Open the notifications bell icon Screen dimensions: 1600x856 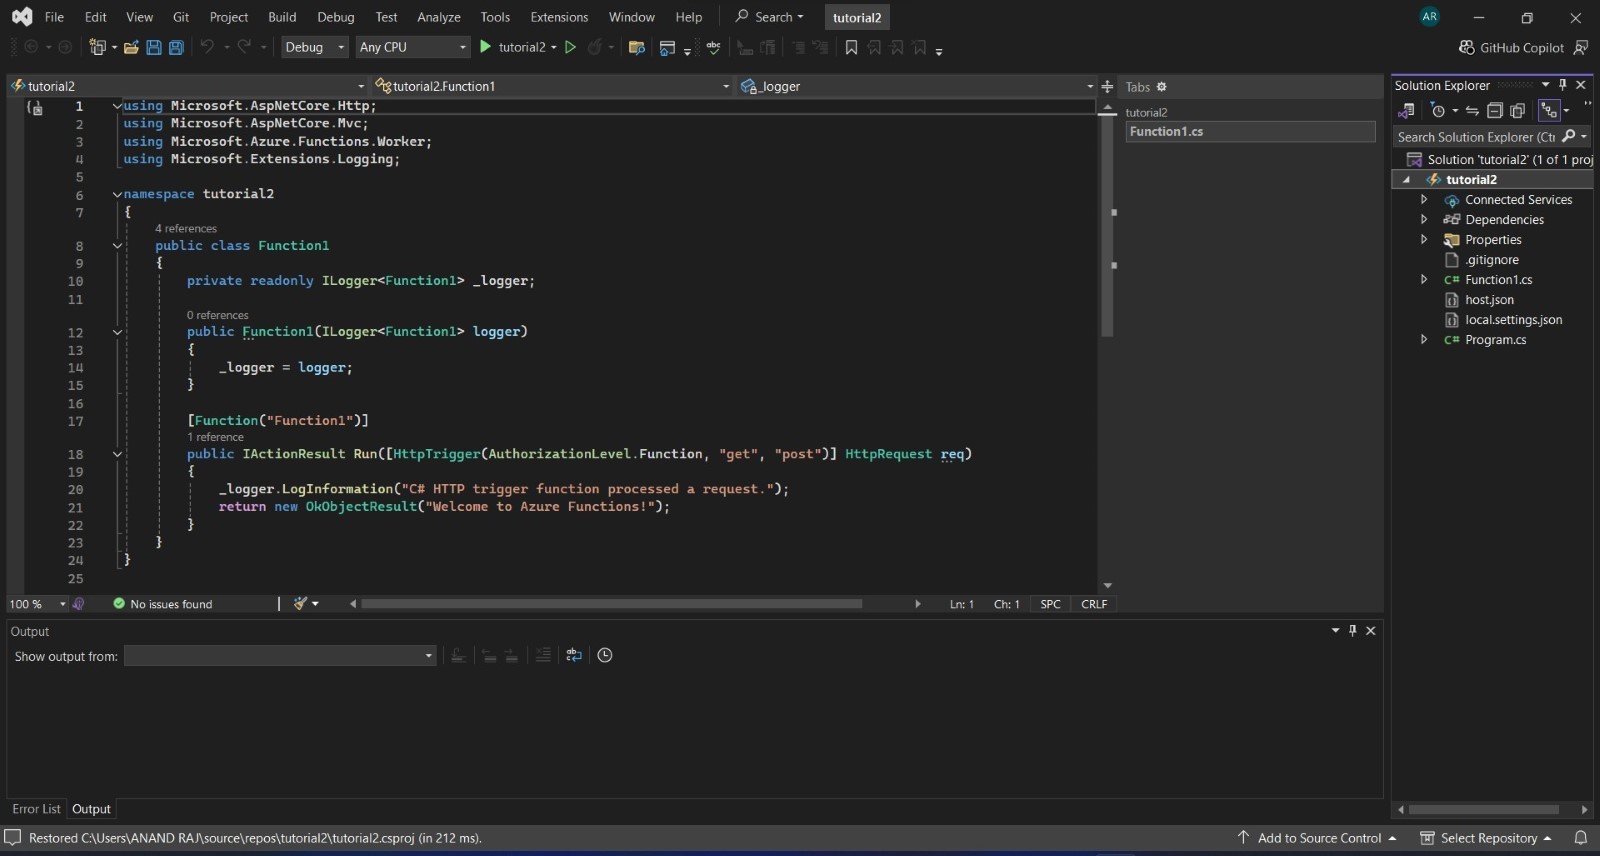coord(1581,838)
